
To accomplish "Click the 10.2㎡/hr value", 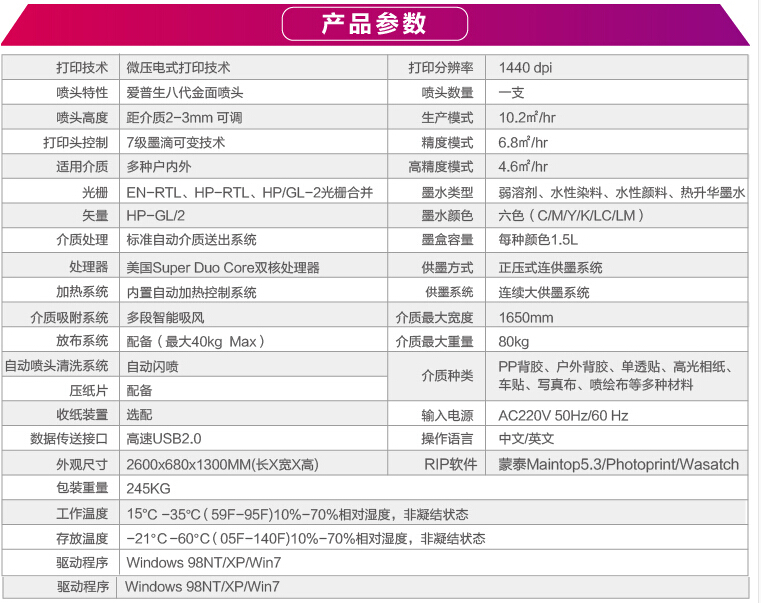I will tap(527, 117).
